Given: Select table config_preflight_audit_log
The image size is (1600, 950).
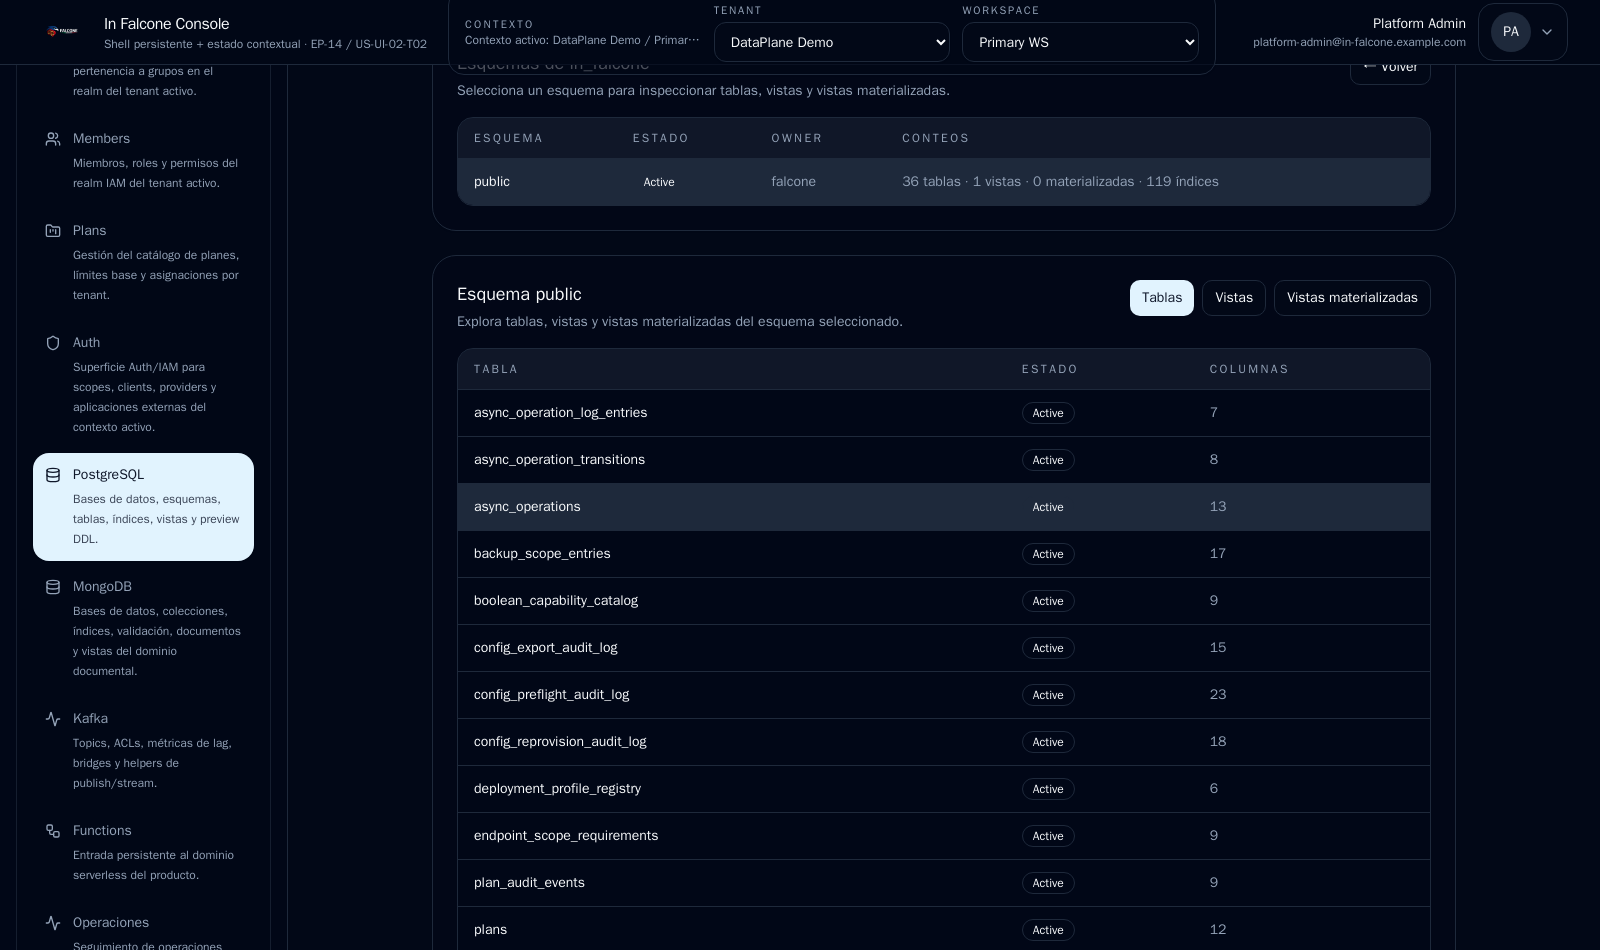Looking at the screenshot, I should pos(944,695).
